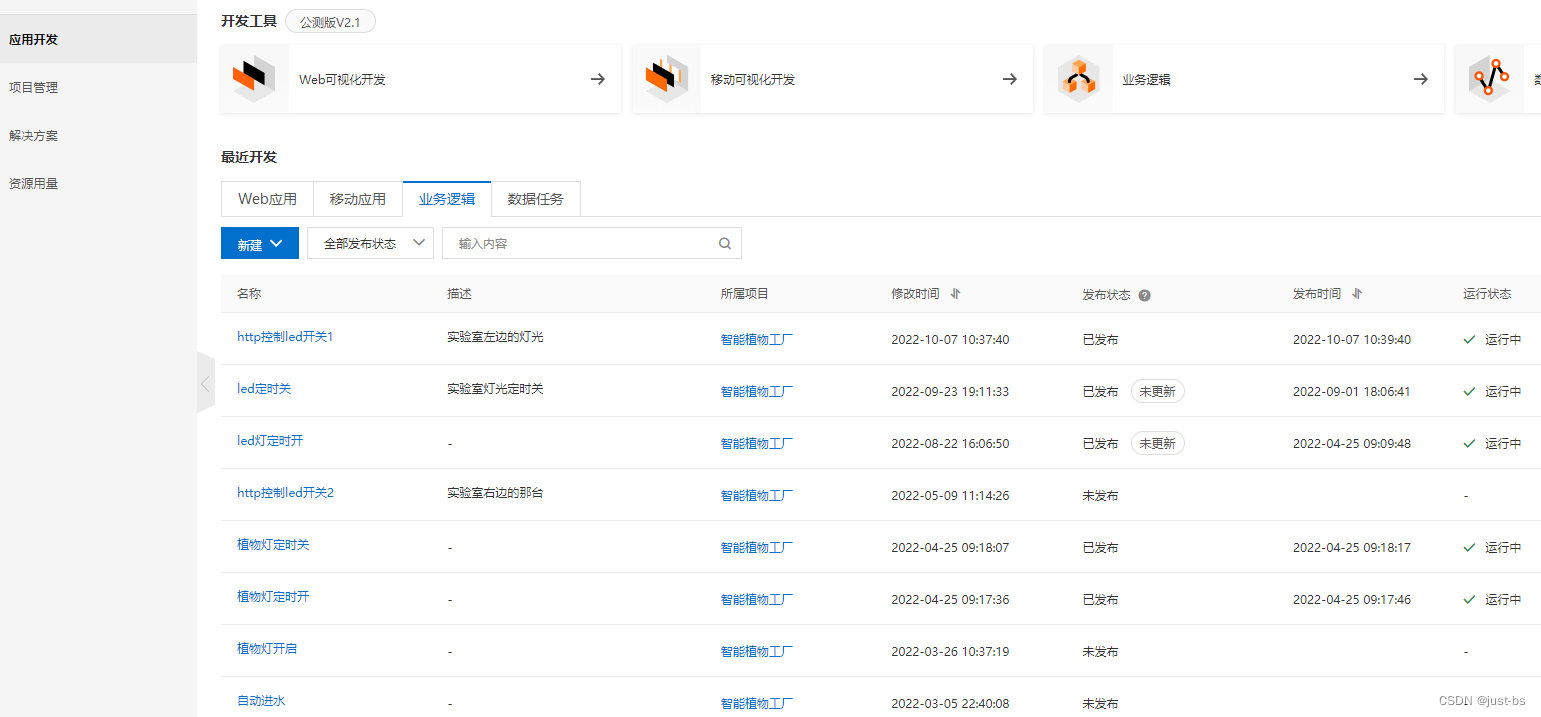Screen dimensions: 1541x717
Task: Open the led定时关 business logic link
Action: point(264,388)
